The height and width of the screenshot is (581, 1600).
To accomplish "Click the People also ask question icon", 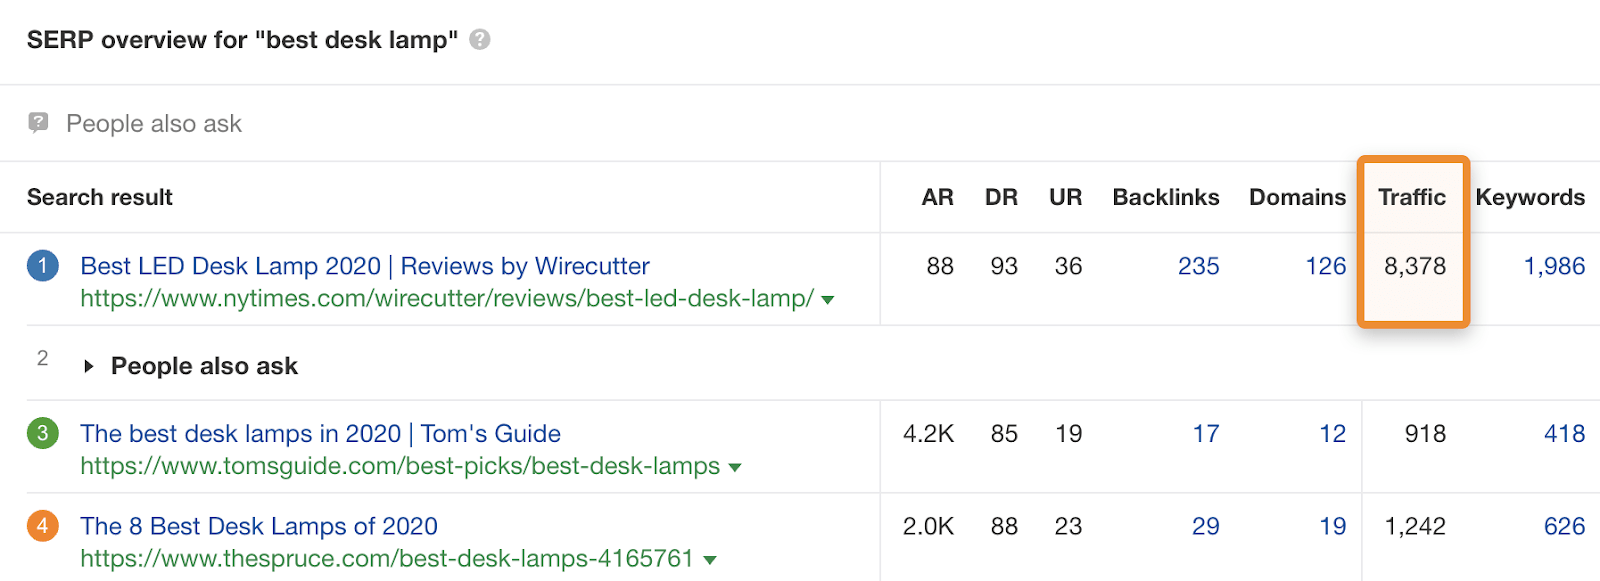I will click(37, 122).
